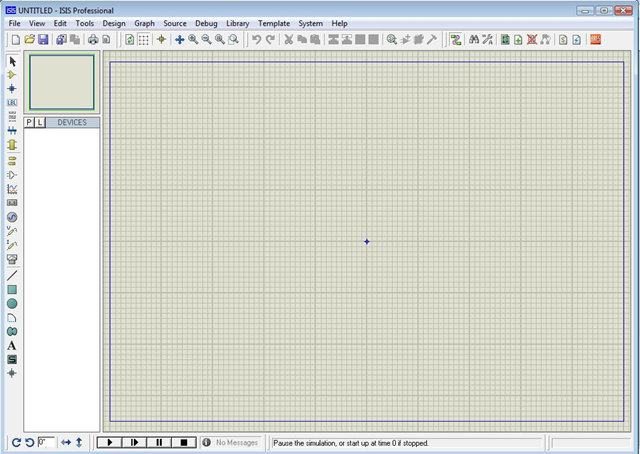Open the property assignment tool
This screenshot has width=640, height=454.
pyautogui.click(x=487, y=40)
